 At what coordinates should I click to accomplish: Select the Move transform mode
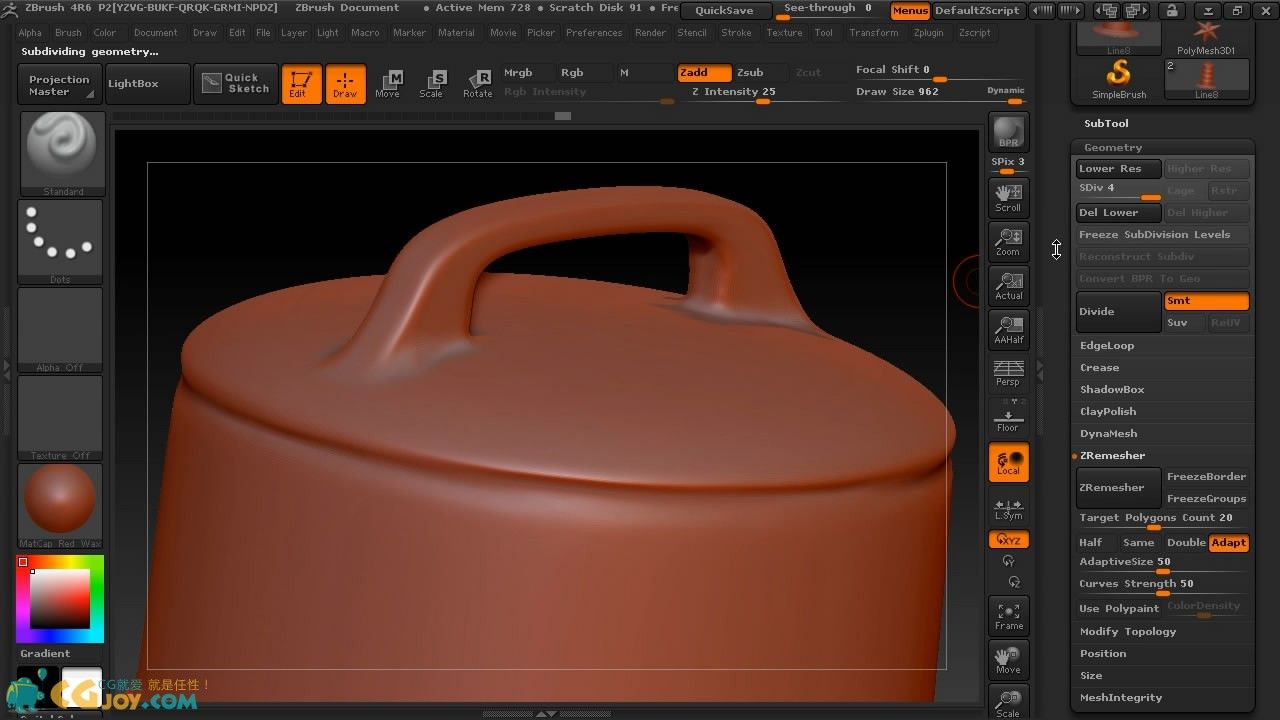(x=388, y=84)
